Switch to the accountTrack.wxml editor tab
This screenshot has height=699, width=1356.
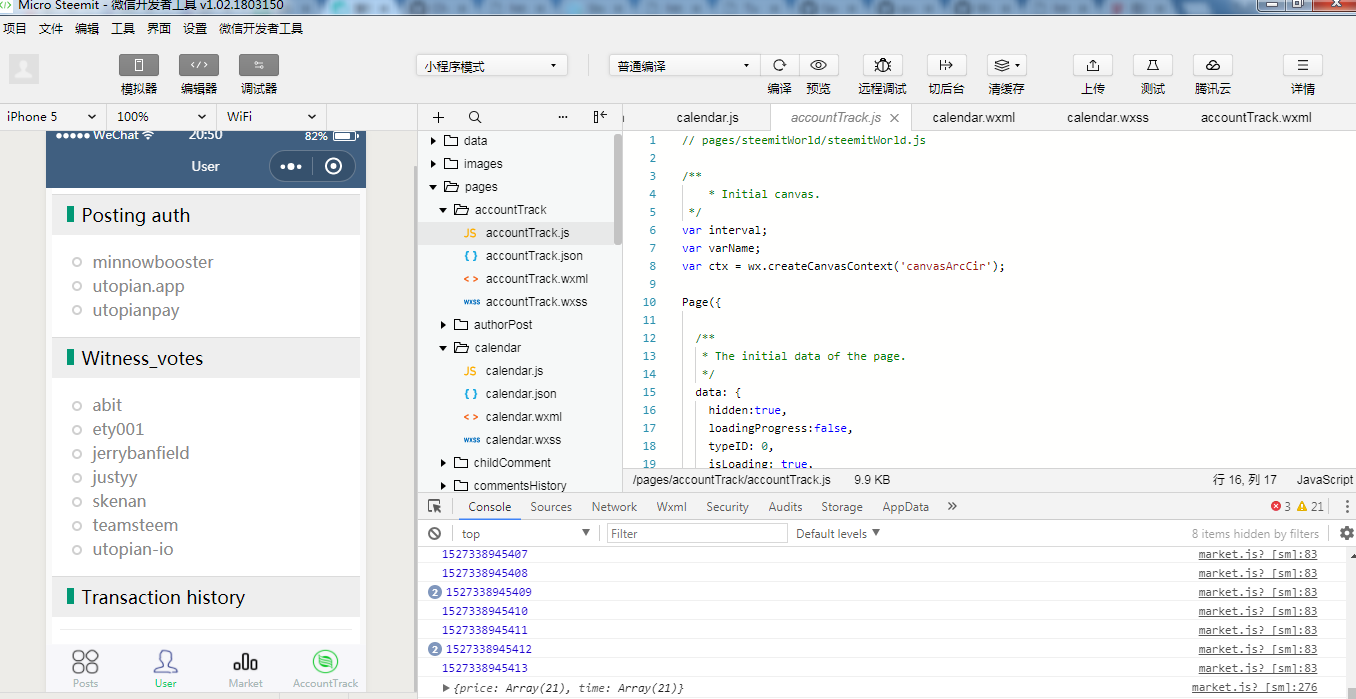(x=1255, y=117)
